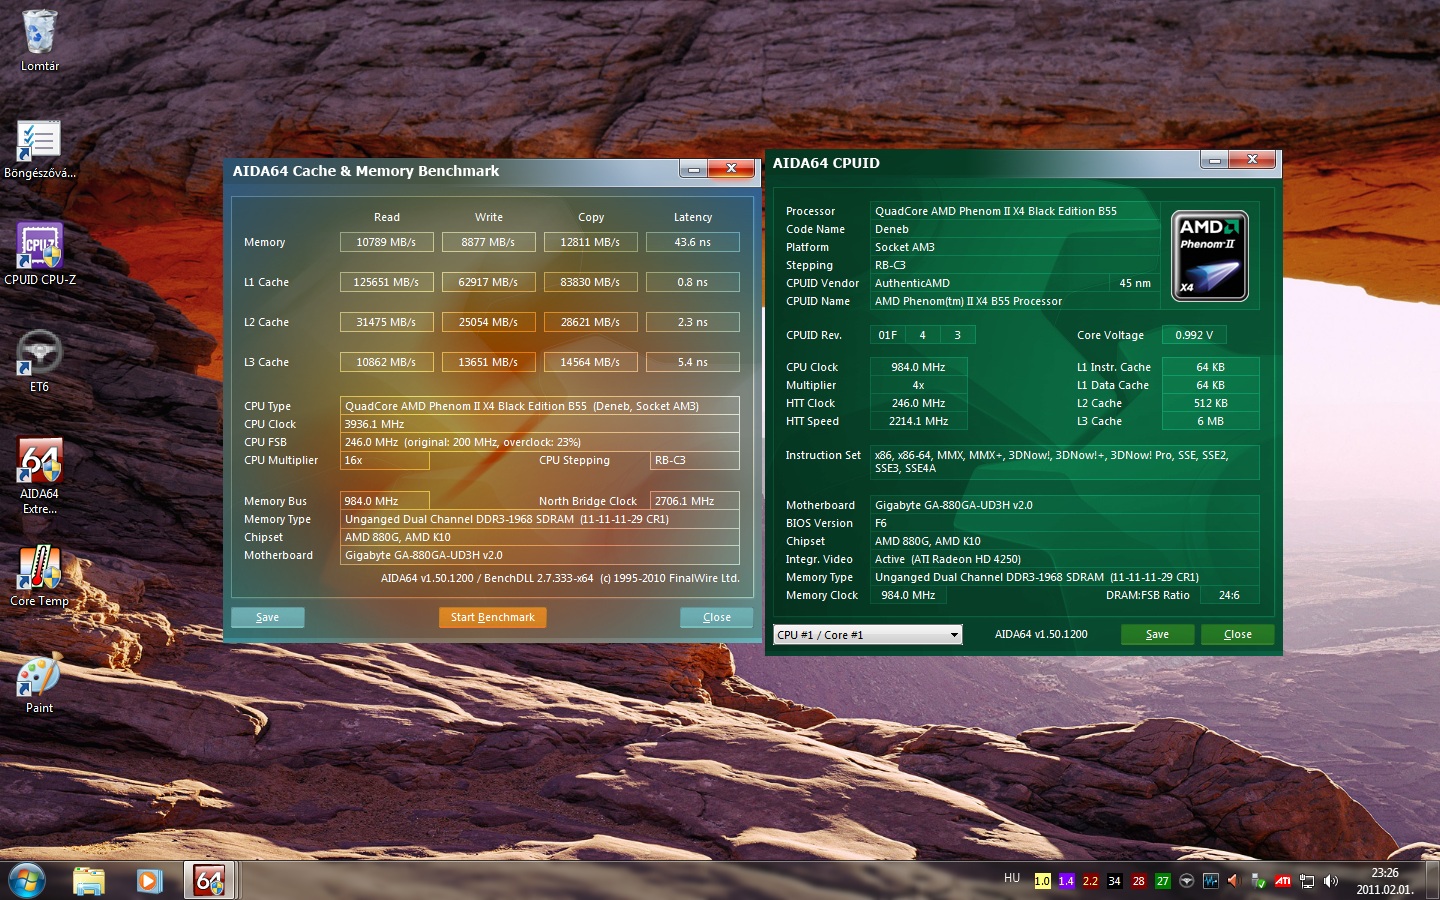Click Start Benchmark button
This screenshot has height=900, width=1440.
[492, 617]
